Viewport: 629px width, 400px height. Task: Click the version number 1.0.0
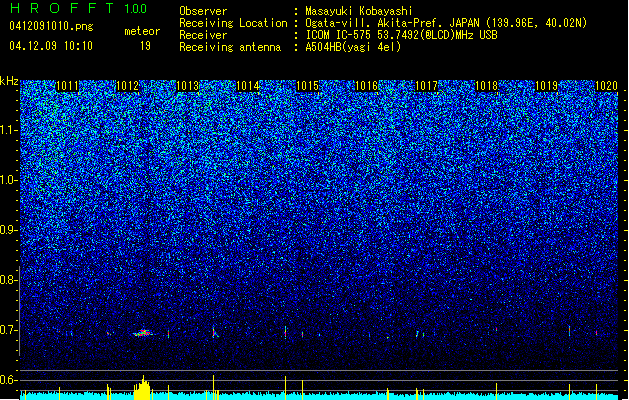136,9
